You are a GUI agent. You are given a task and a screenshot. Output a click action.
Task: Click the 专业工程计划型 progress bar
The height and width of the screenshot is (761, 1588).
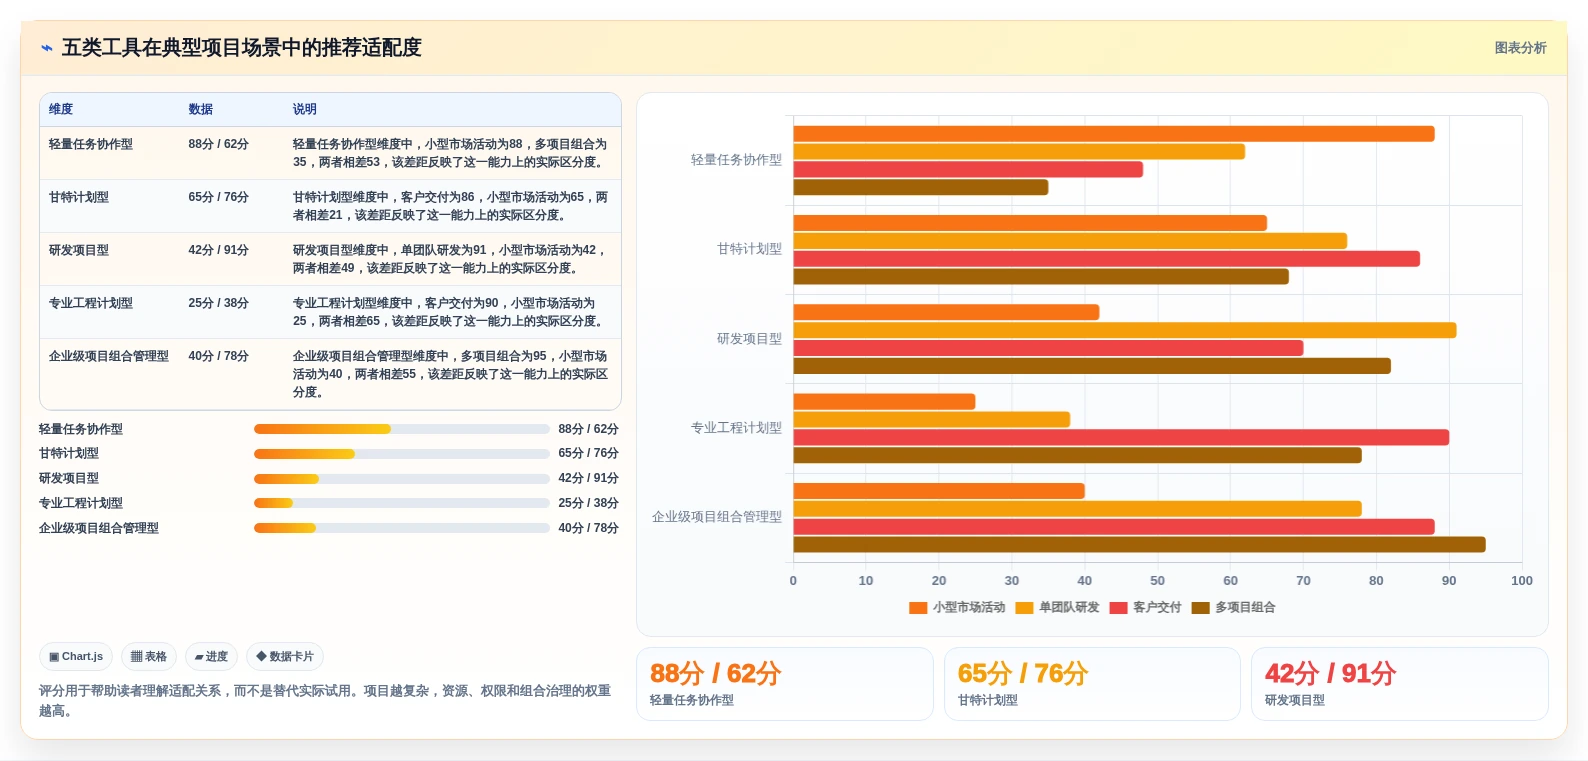point(402,503)
